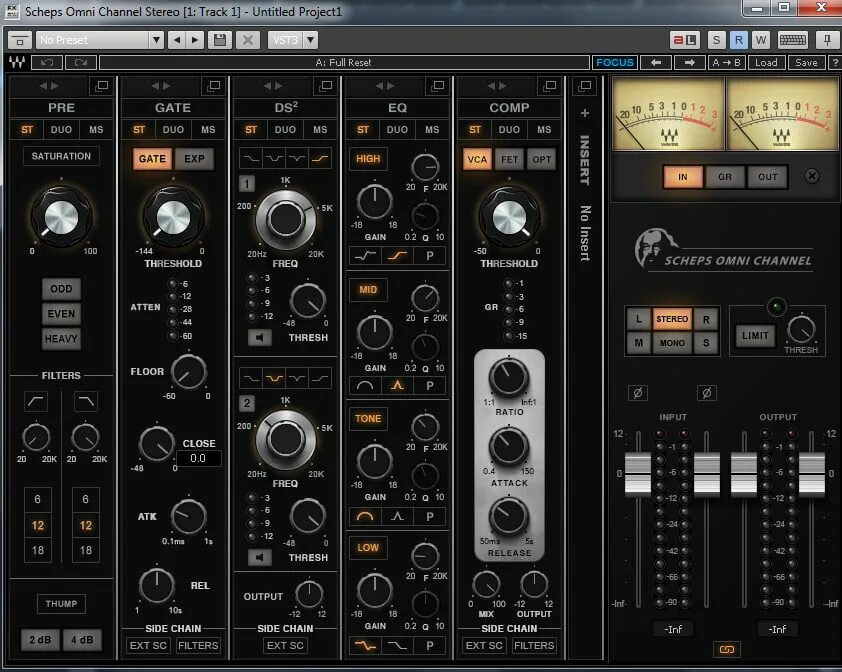Toggle the LIMIT button near the thresh knob
The height and width of the screenshot is (672, 842).
pyautogui.click(x=755, y=335)
